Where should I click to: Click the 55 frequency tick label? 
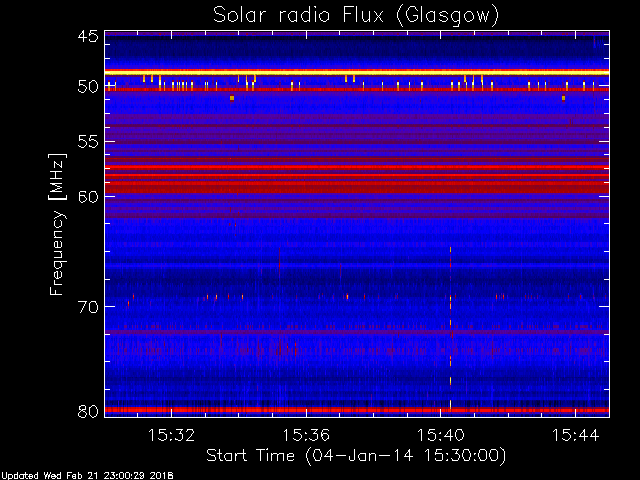pos(88,142)
